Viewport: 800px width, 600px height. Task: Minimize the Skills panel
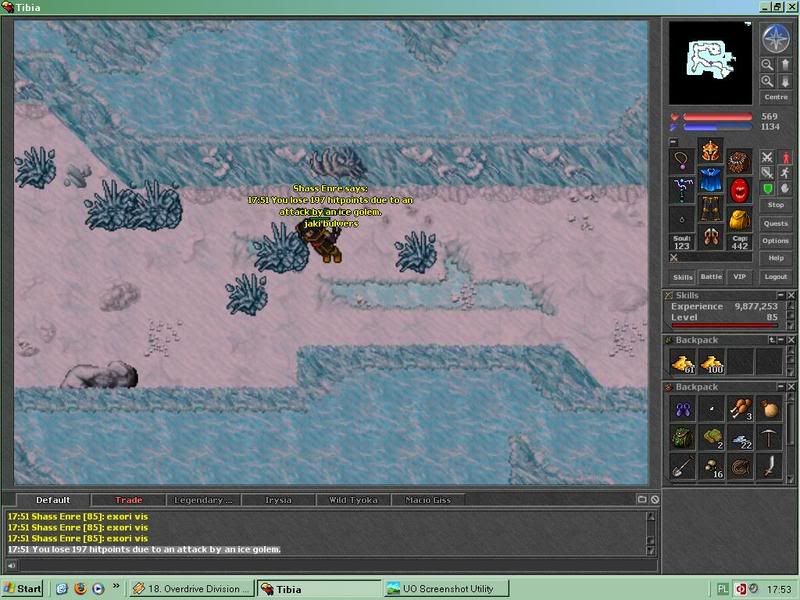pyautogui.click(x=781, y=295)
